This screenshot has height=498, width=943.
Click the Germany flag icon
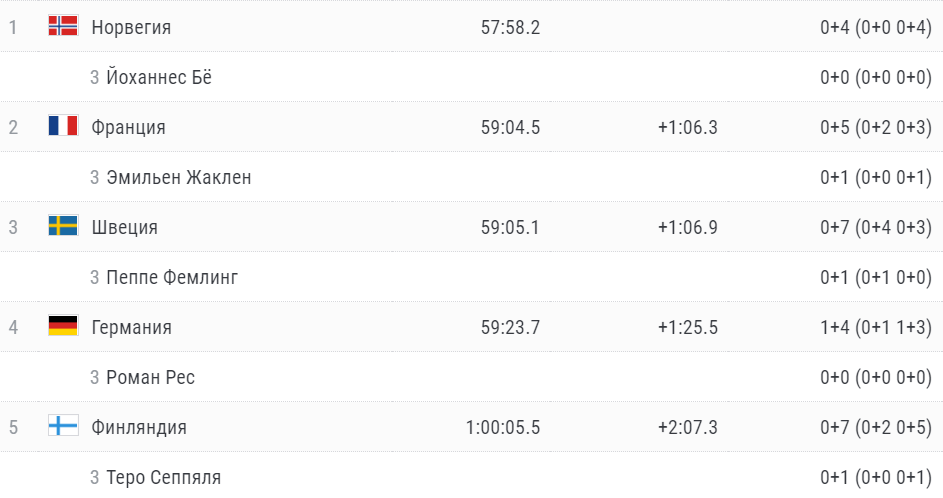tap(63, 326)
